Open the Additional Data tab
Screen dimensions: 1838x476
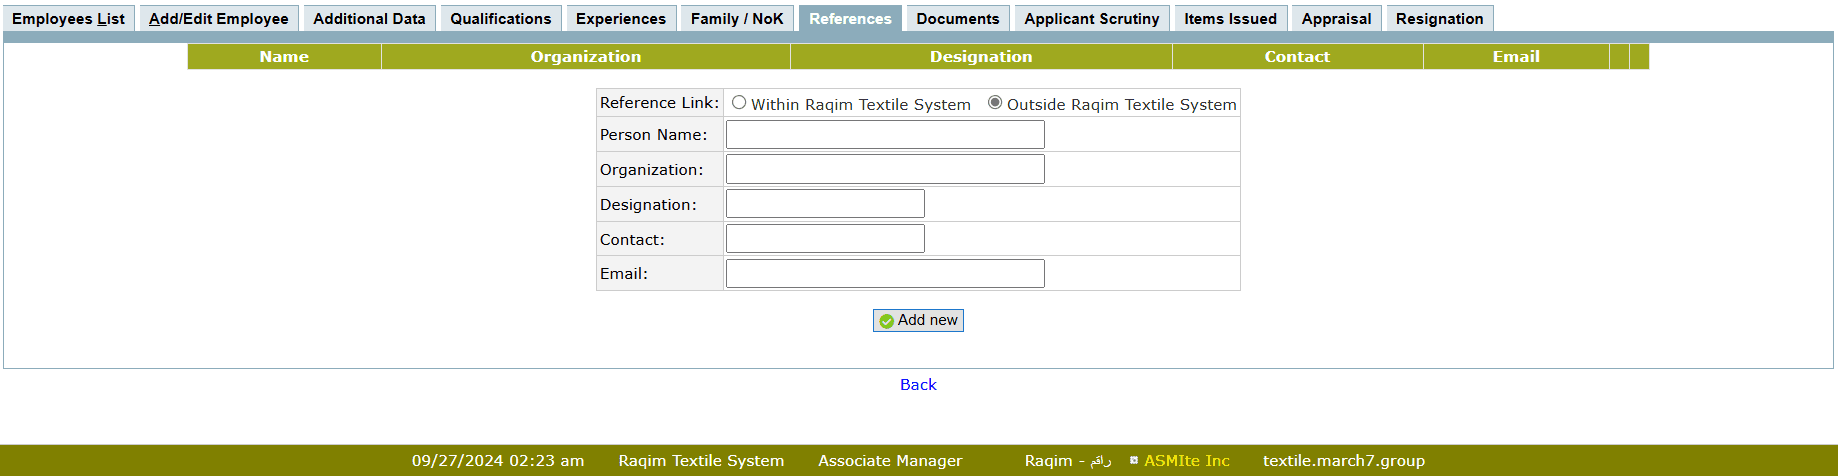[369, 19]
